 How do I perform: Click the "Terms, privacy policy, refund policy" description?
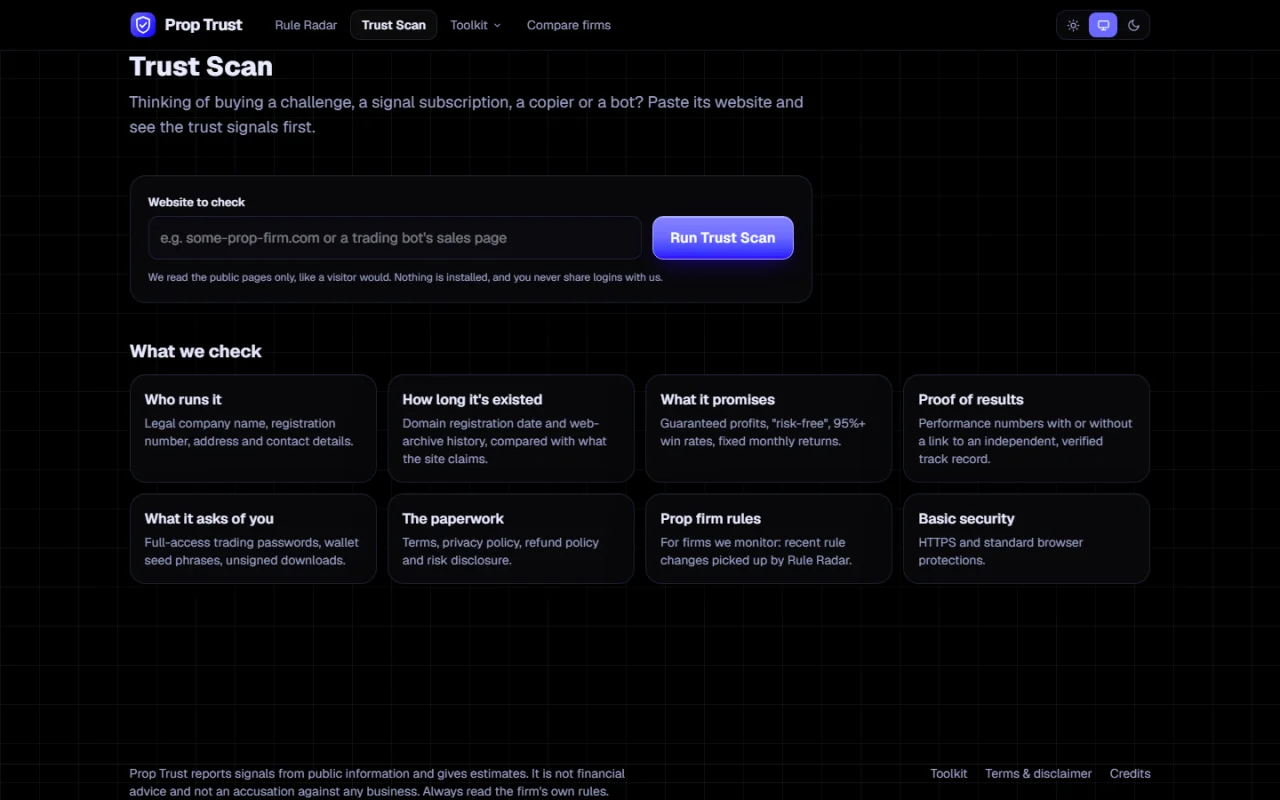pyautogui.click(x=501, y=551)
